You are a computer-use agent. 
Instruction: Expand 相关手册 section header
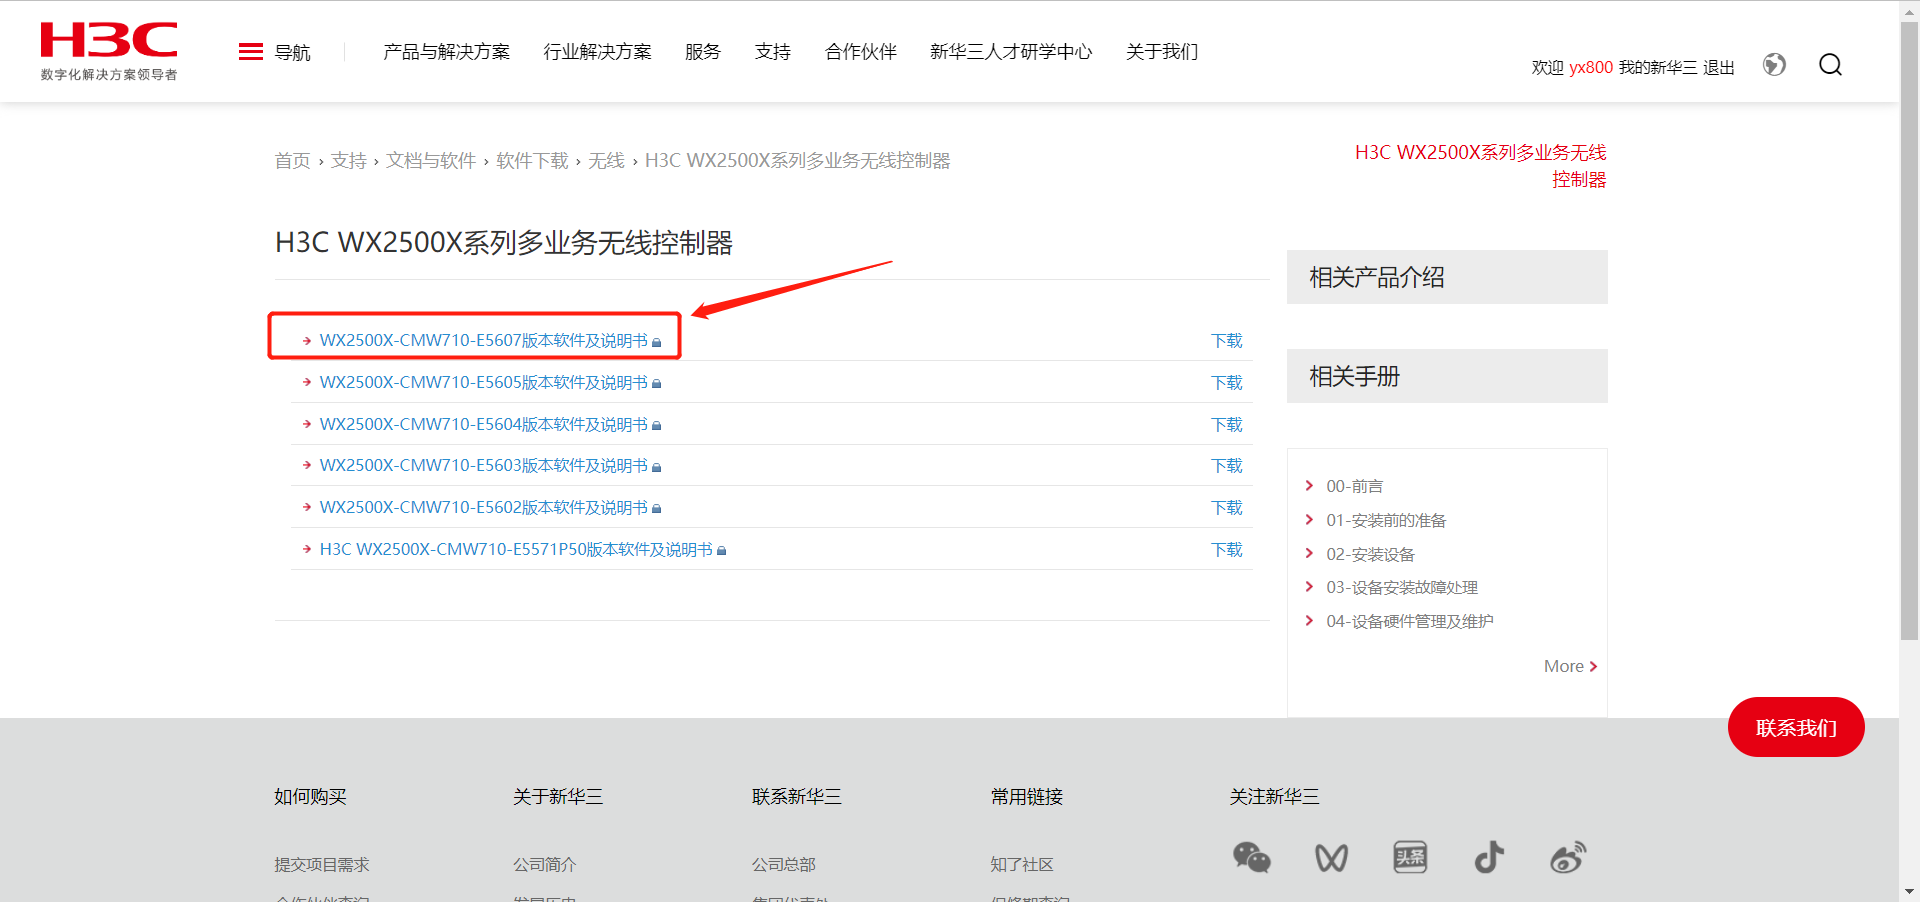click(x=1447, y=376)
